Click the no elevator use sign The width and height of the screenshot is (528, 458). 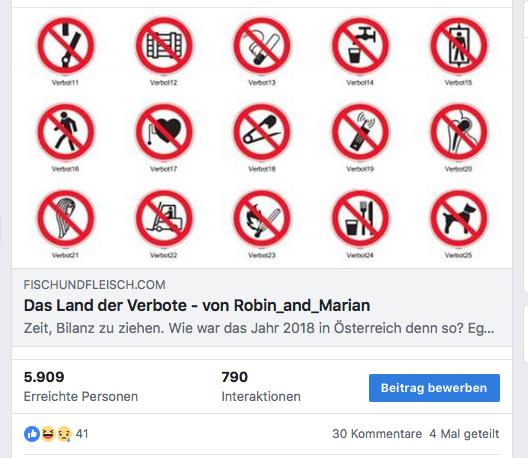tap(459, 46)
